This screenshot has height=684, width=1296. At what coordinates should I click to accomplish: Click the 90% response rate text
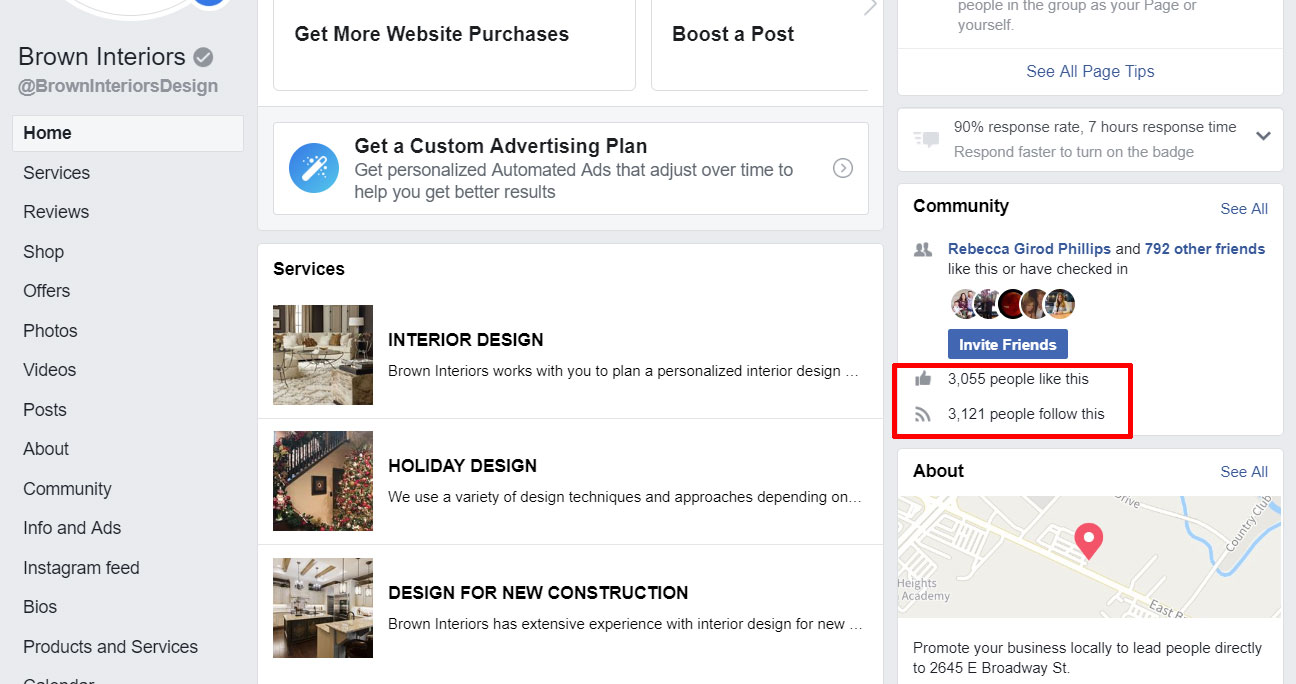pos(1095,127)
